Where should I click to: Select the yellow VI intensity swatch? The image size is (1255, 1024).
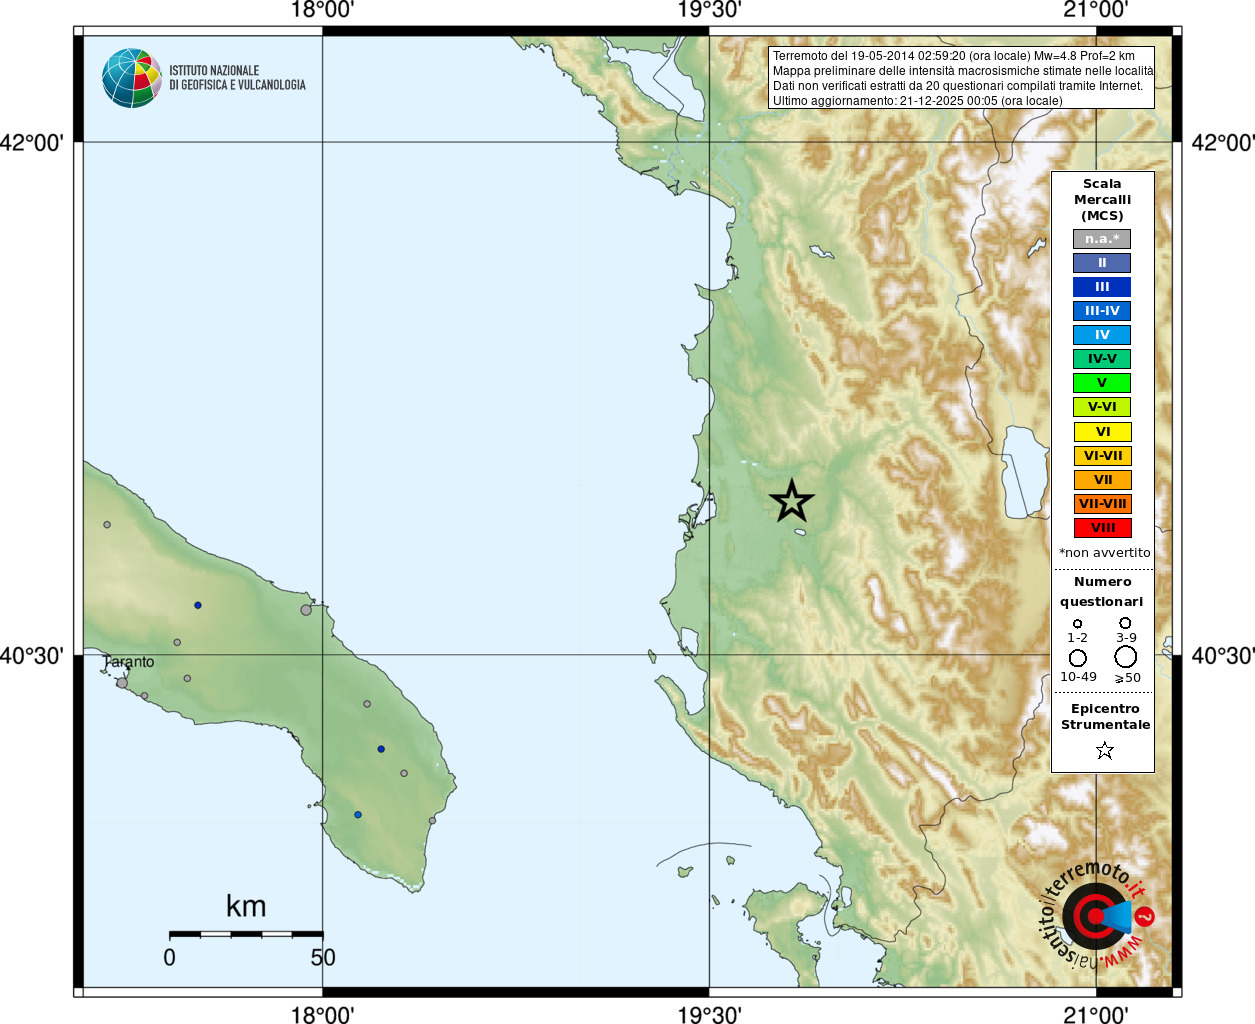tap(1103, 432)
